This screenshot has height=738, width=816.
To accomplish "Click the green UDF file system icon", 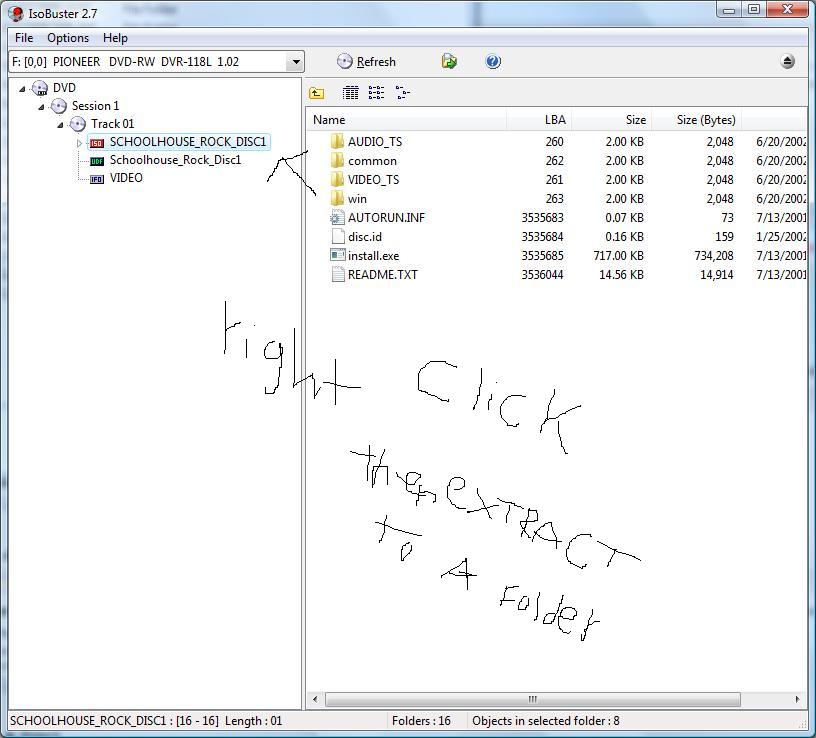I will tap(97, 161).
